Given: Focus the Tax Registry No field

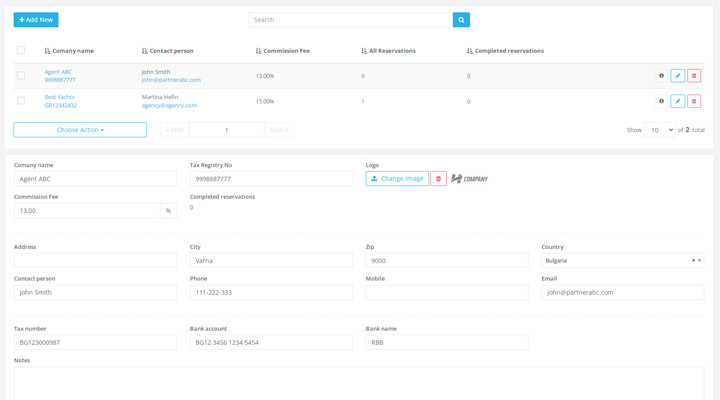Looking at the screenshot, I should click(x=271, y=179).
